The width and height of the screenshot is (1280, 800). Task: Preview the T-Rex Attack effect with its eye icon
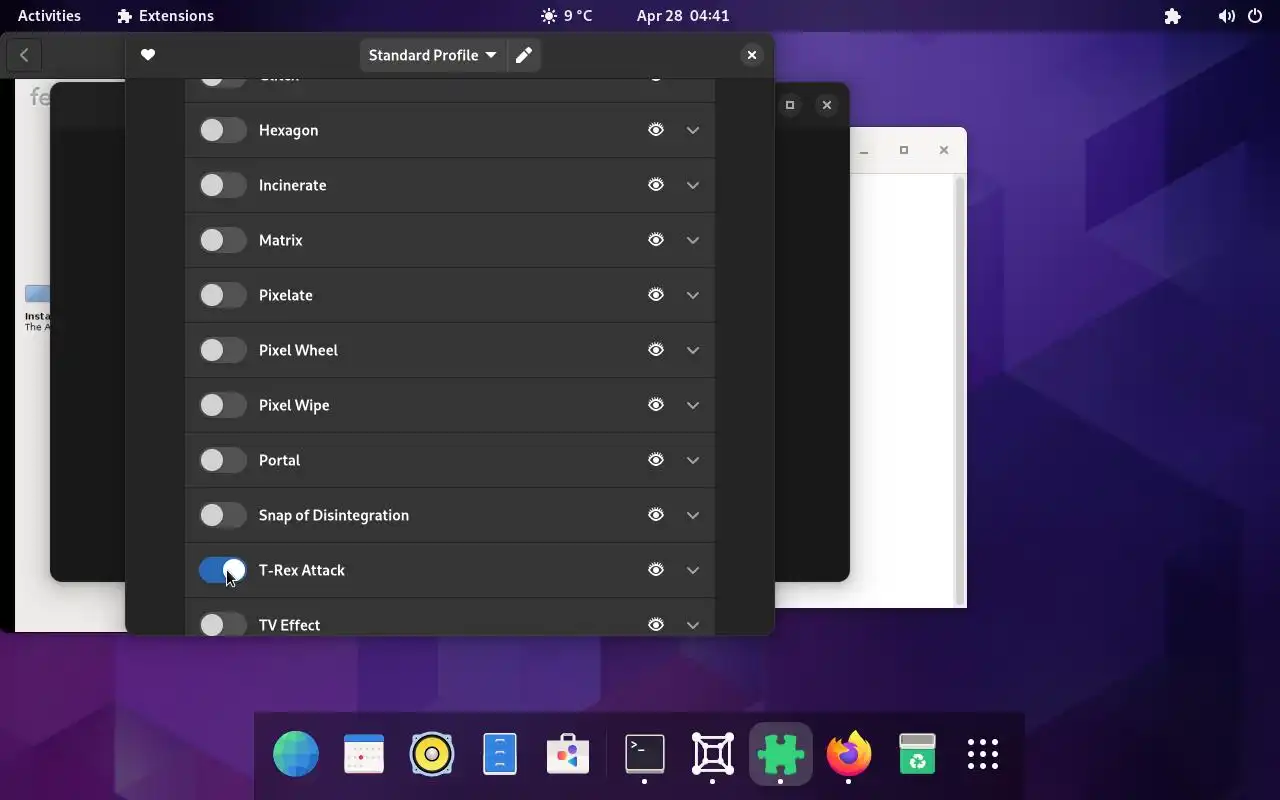[656, 570]
